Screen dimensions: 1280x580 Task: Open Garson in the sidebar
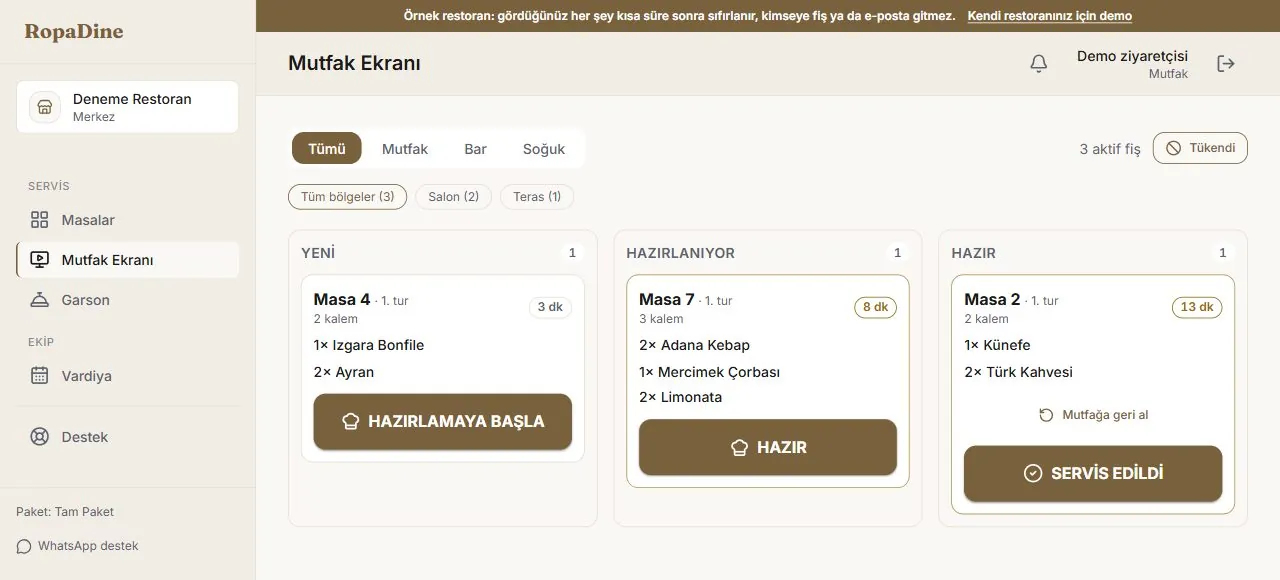[x=127, y=300]
